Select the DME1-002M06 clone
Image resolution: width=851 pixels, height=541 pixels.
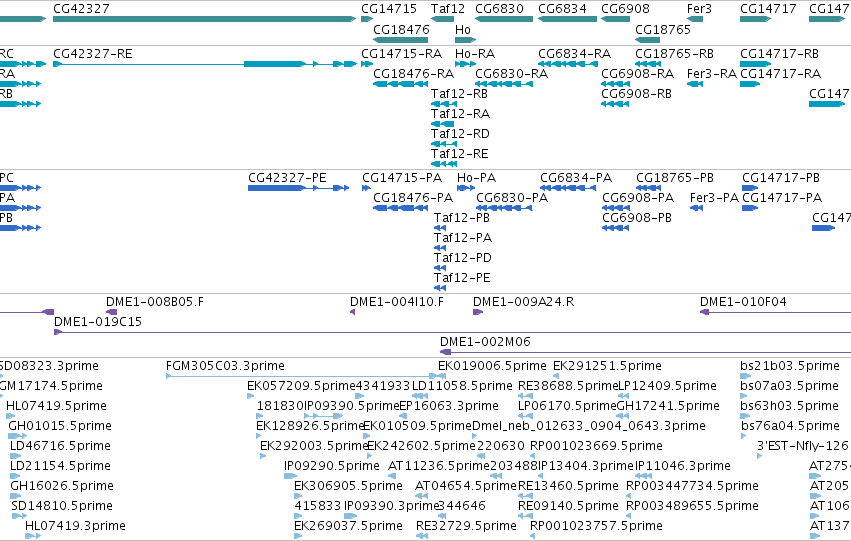(645, 352)
